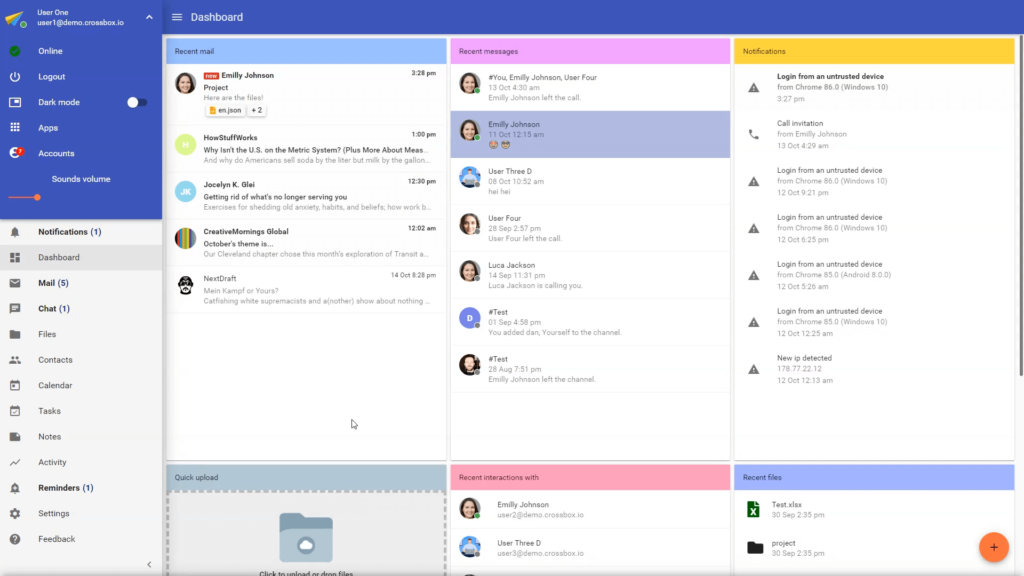Open the Mail (5) menu item
Screen dimensions: 1024x576
tap(53, 283)
